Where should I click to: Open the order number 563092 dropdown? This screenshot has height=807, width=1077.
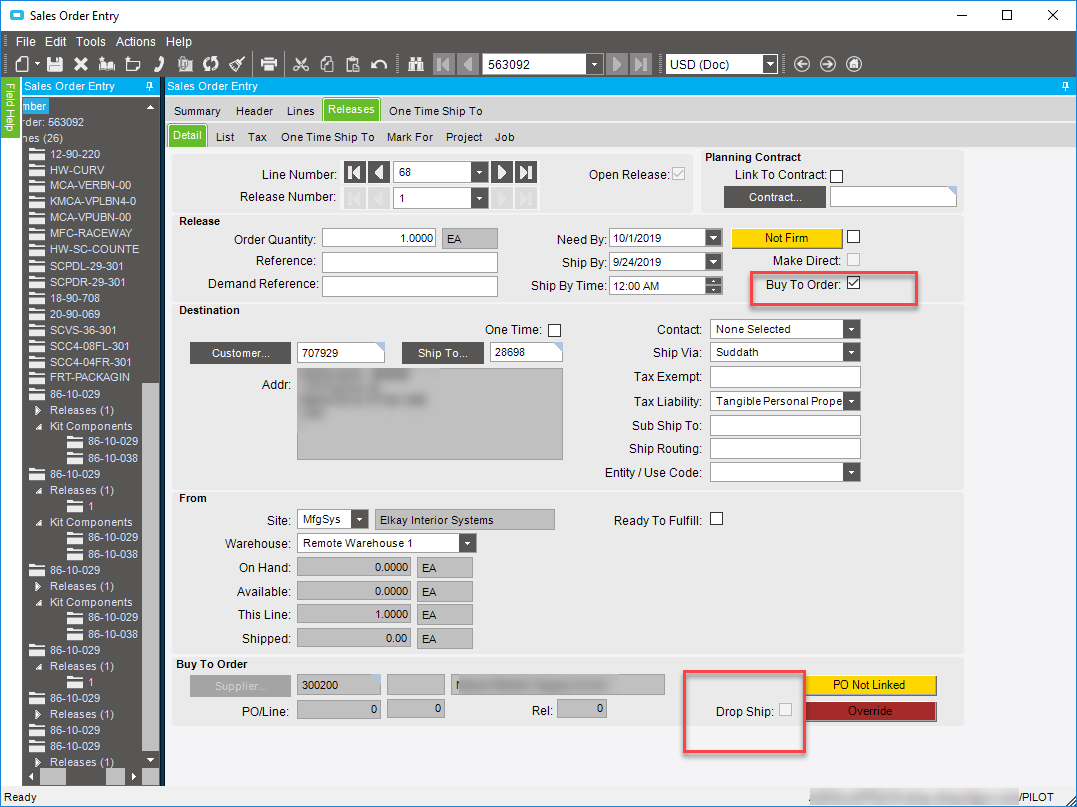point(595,65)
